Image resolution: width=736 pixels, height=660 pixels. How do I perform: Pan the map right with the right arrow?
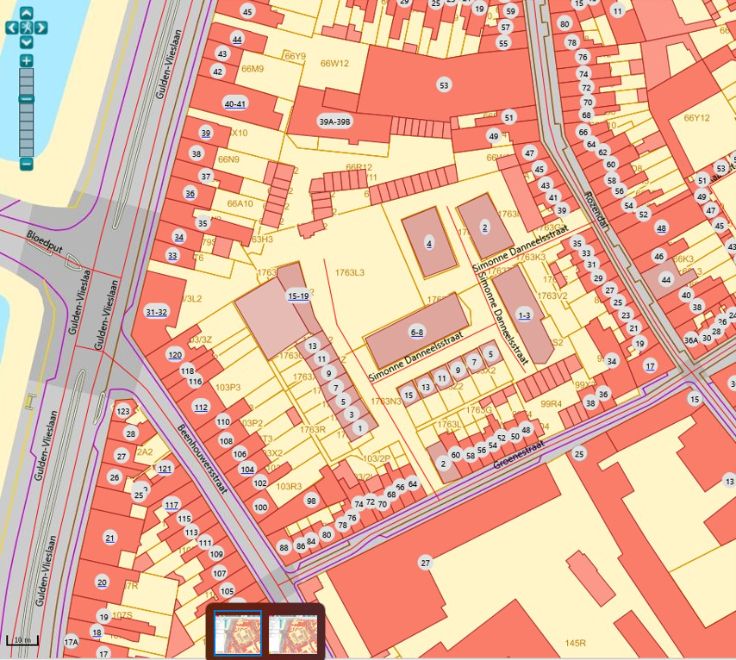40,27
